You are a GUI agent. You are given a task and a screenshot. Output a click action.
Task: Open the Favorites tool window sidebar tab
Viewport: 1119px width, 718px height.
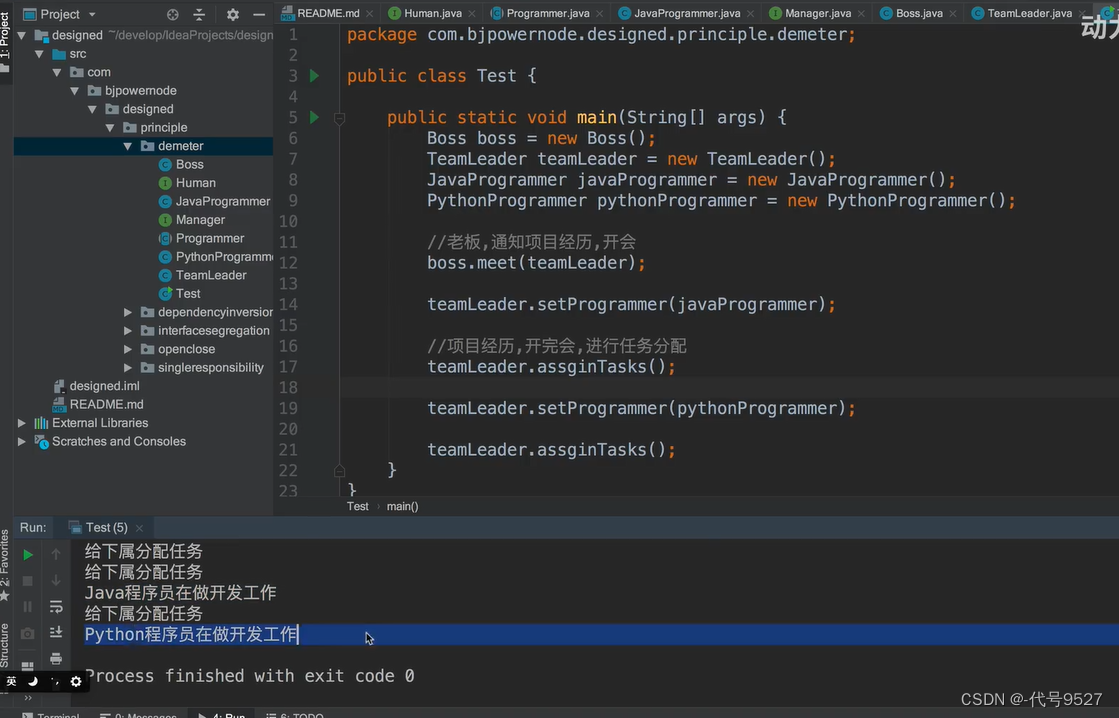(5, 565)
